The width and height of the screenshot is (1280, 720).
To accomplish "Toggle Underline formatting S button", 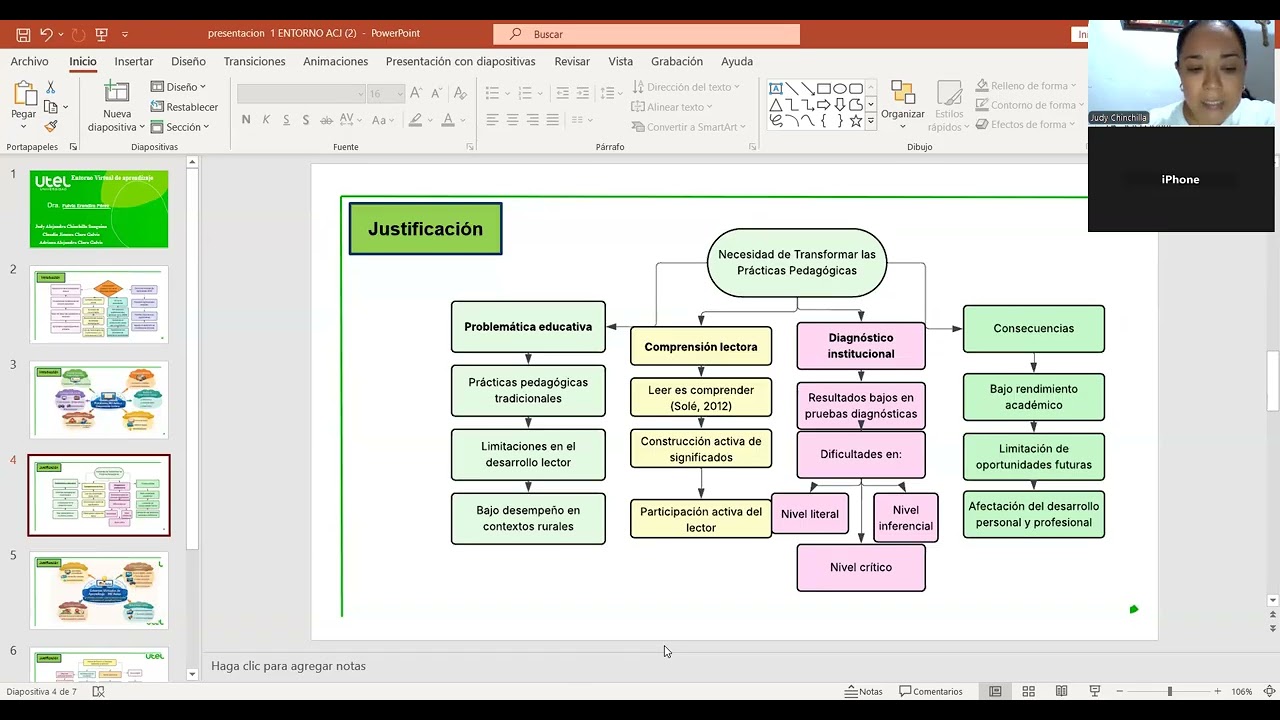I will coord(286,120).
